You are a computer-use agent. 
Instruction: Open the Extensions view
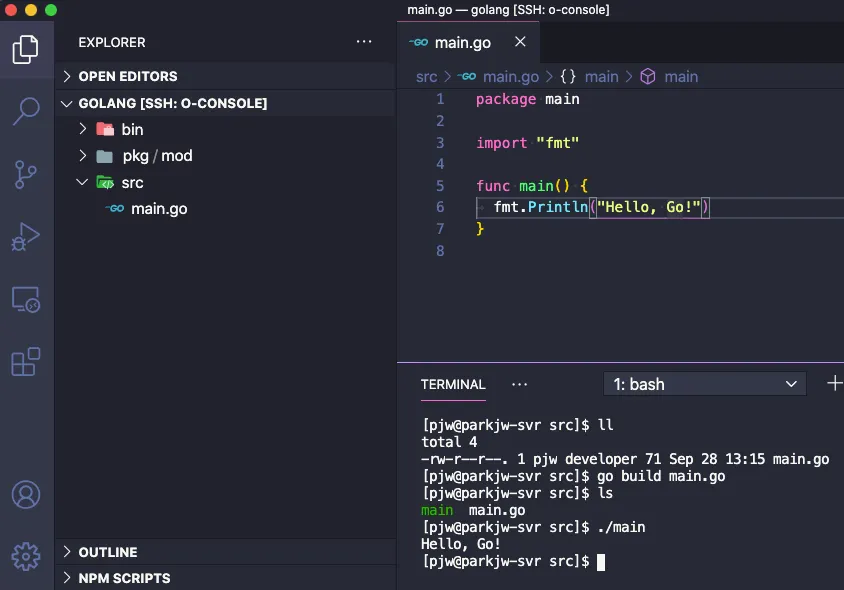click(x=25, y=361)
